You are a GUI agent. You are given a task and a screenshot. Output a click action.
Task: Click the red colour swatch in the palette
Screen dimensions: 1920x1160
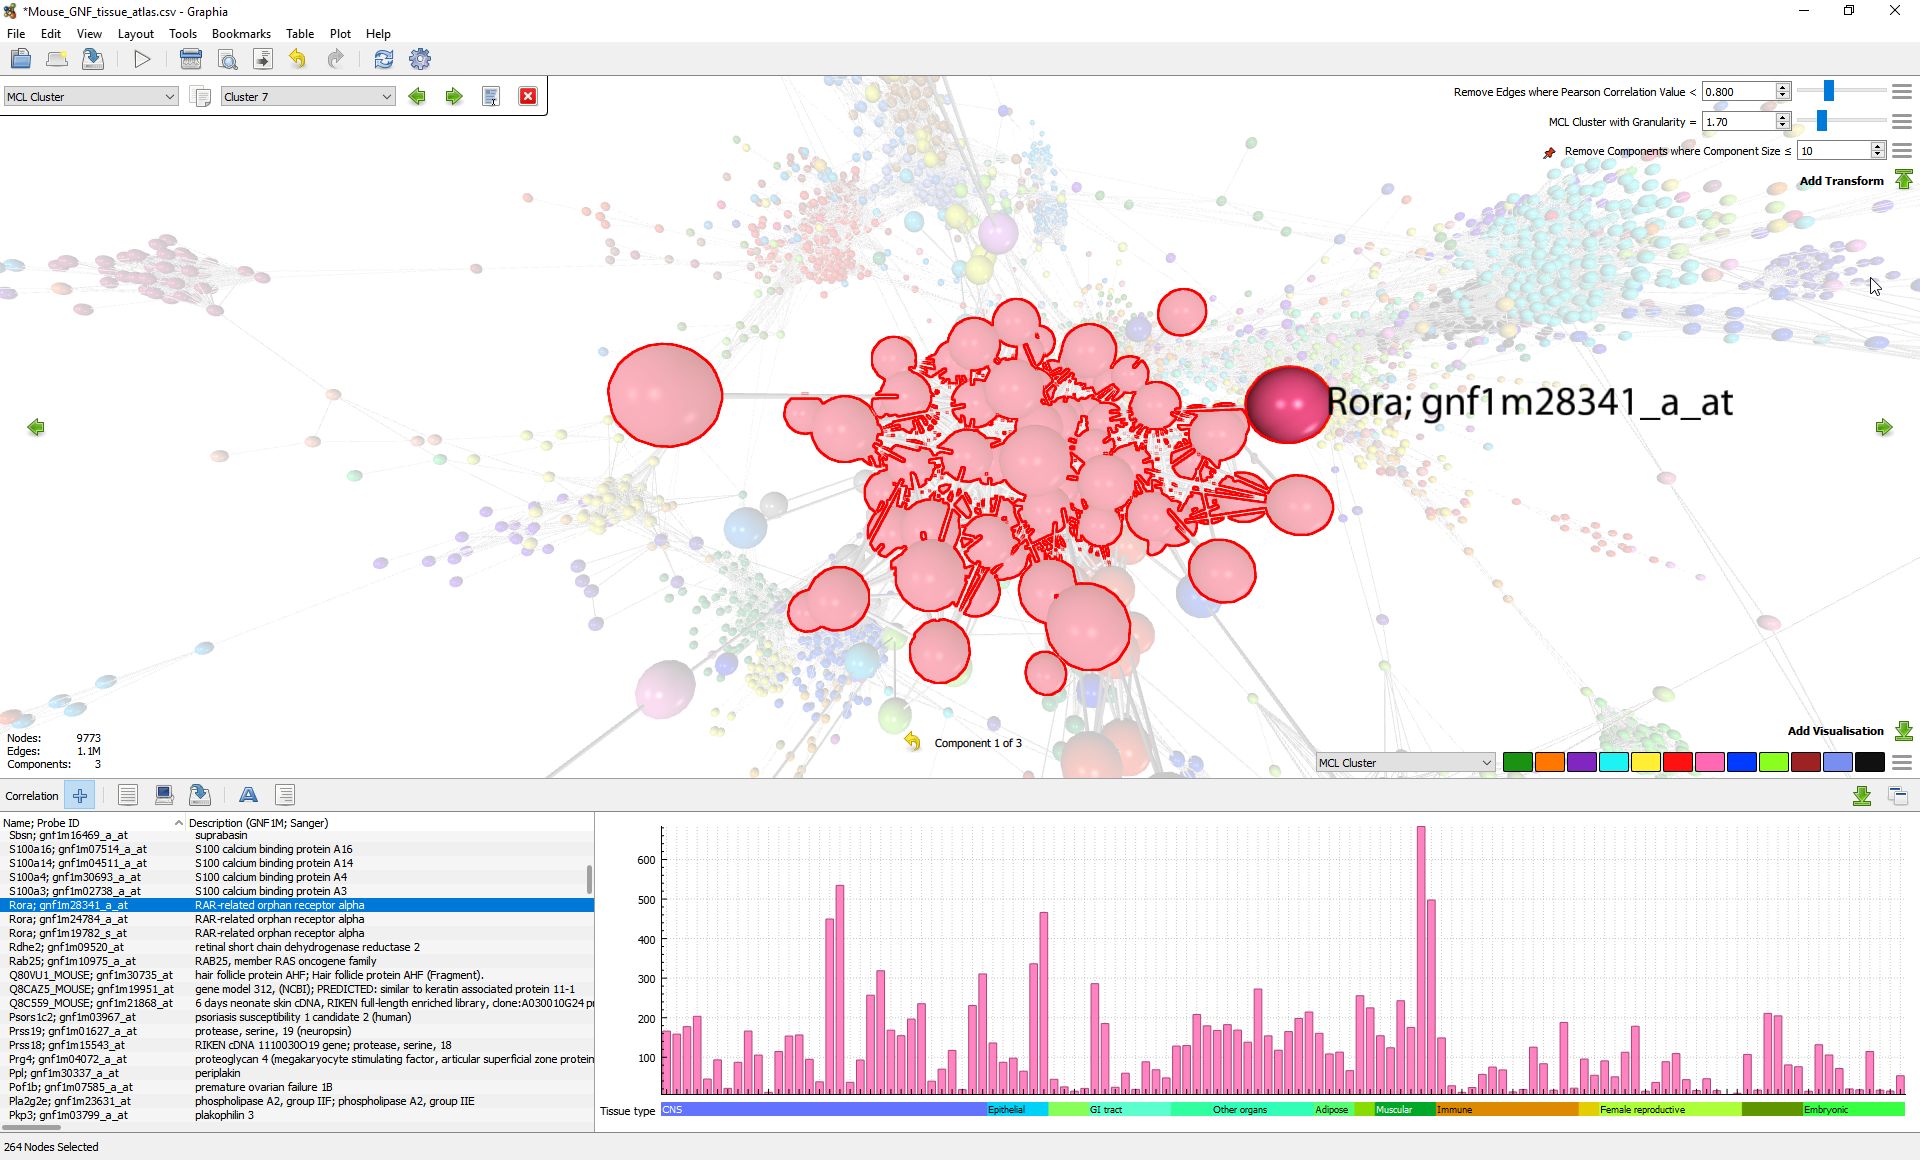point(1677,763)
